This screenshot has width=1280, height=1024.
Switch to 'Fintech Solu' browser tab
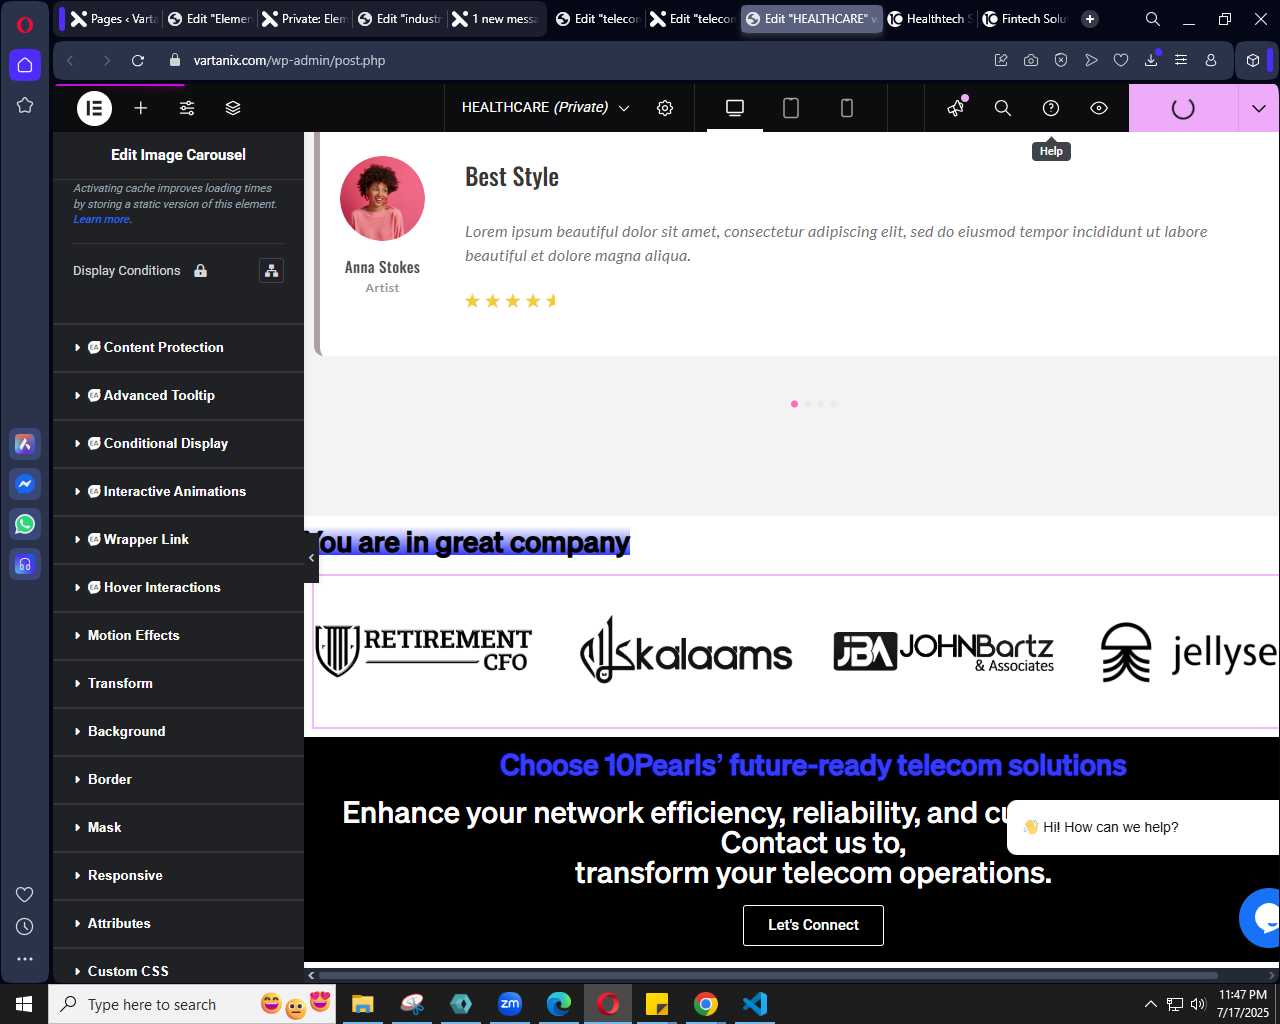pos(1025,19)
